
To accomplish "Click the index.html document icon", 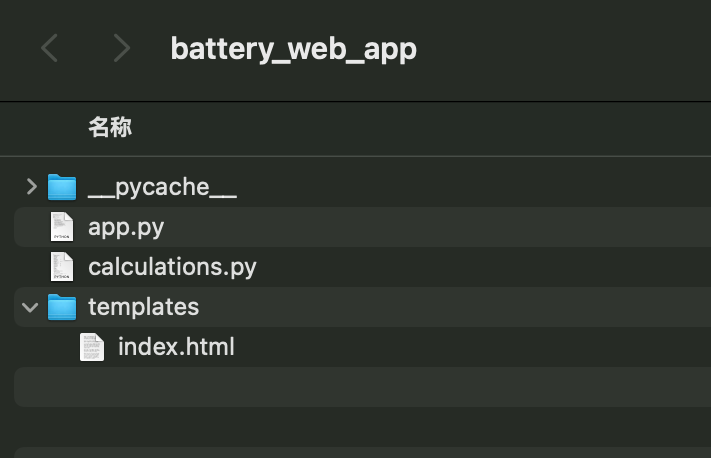I will (x=92, y=347).
